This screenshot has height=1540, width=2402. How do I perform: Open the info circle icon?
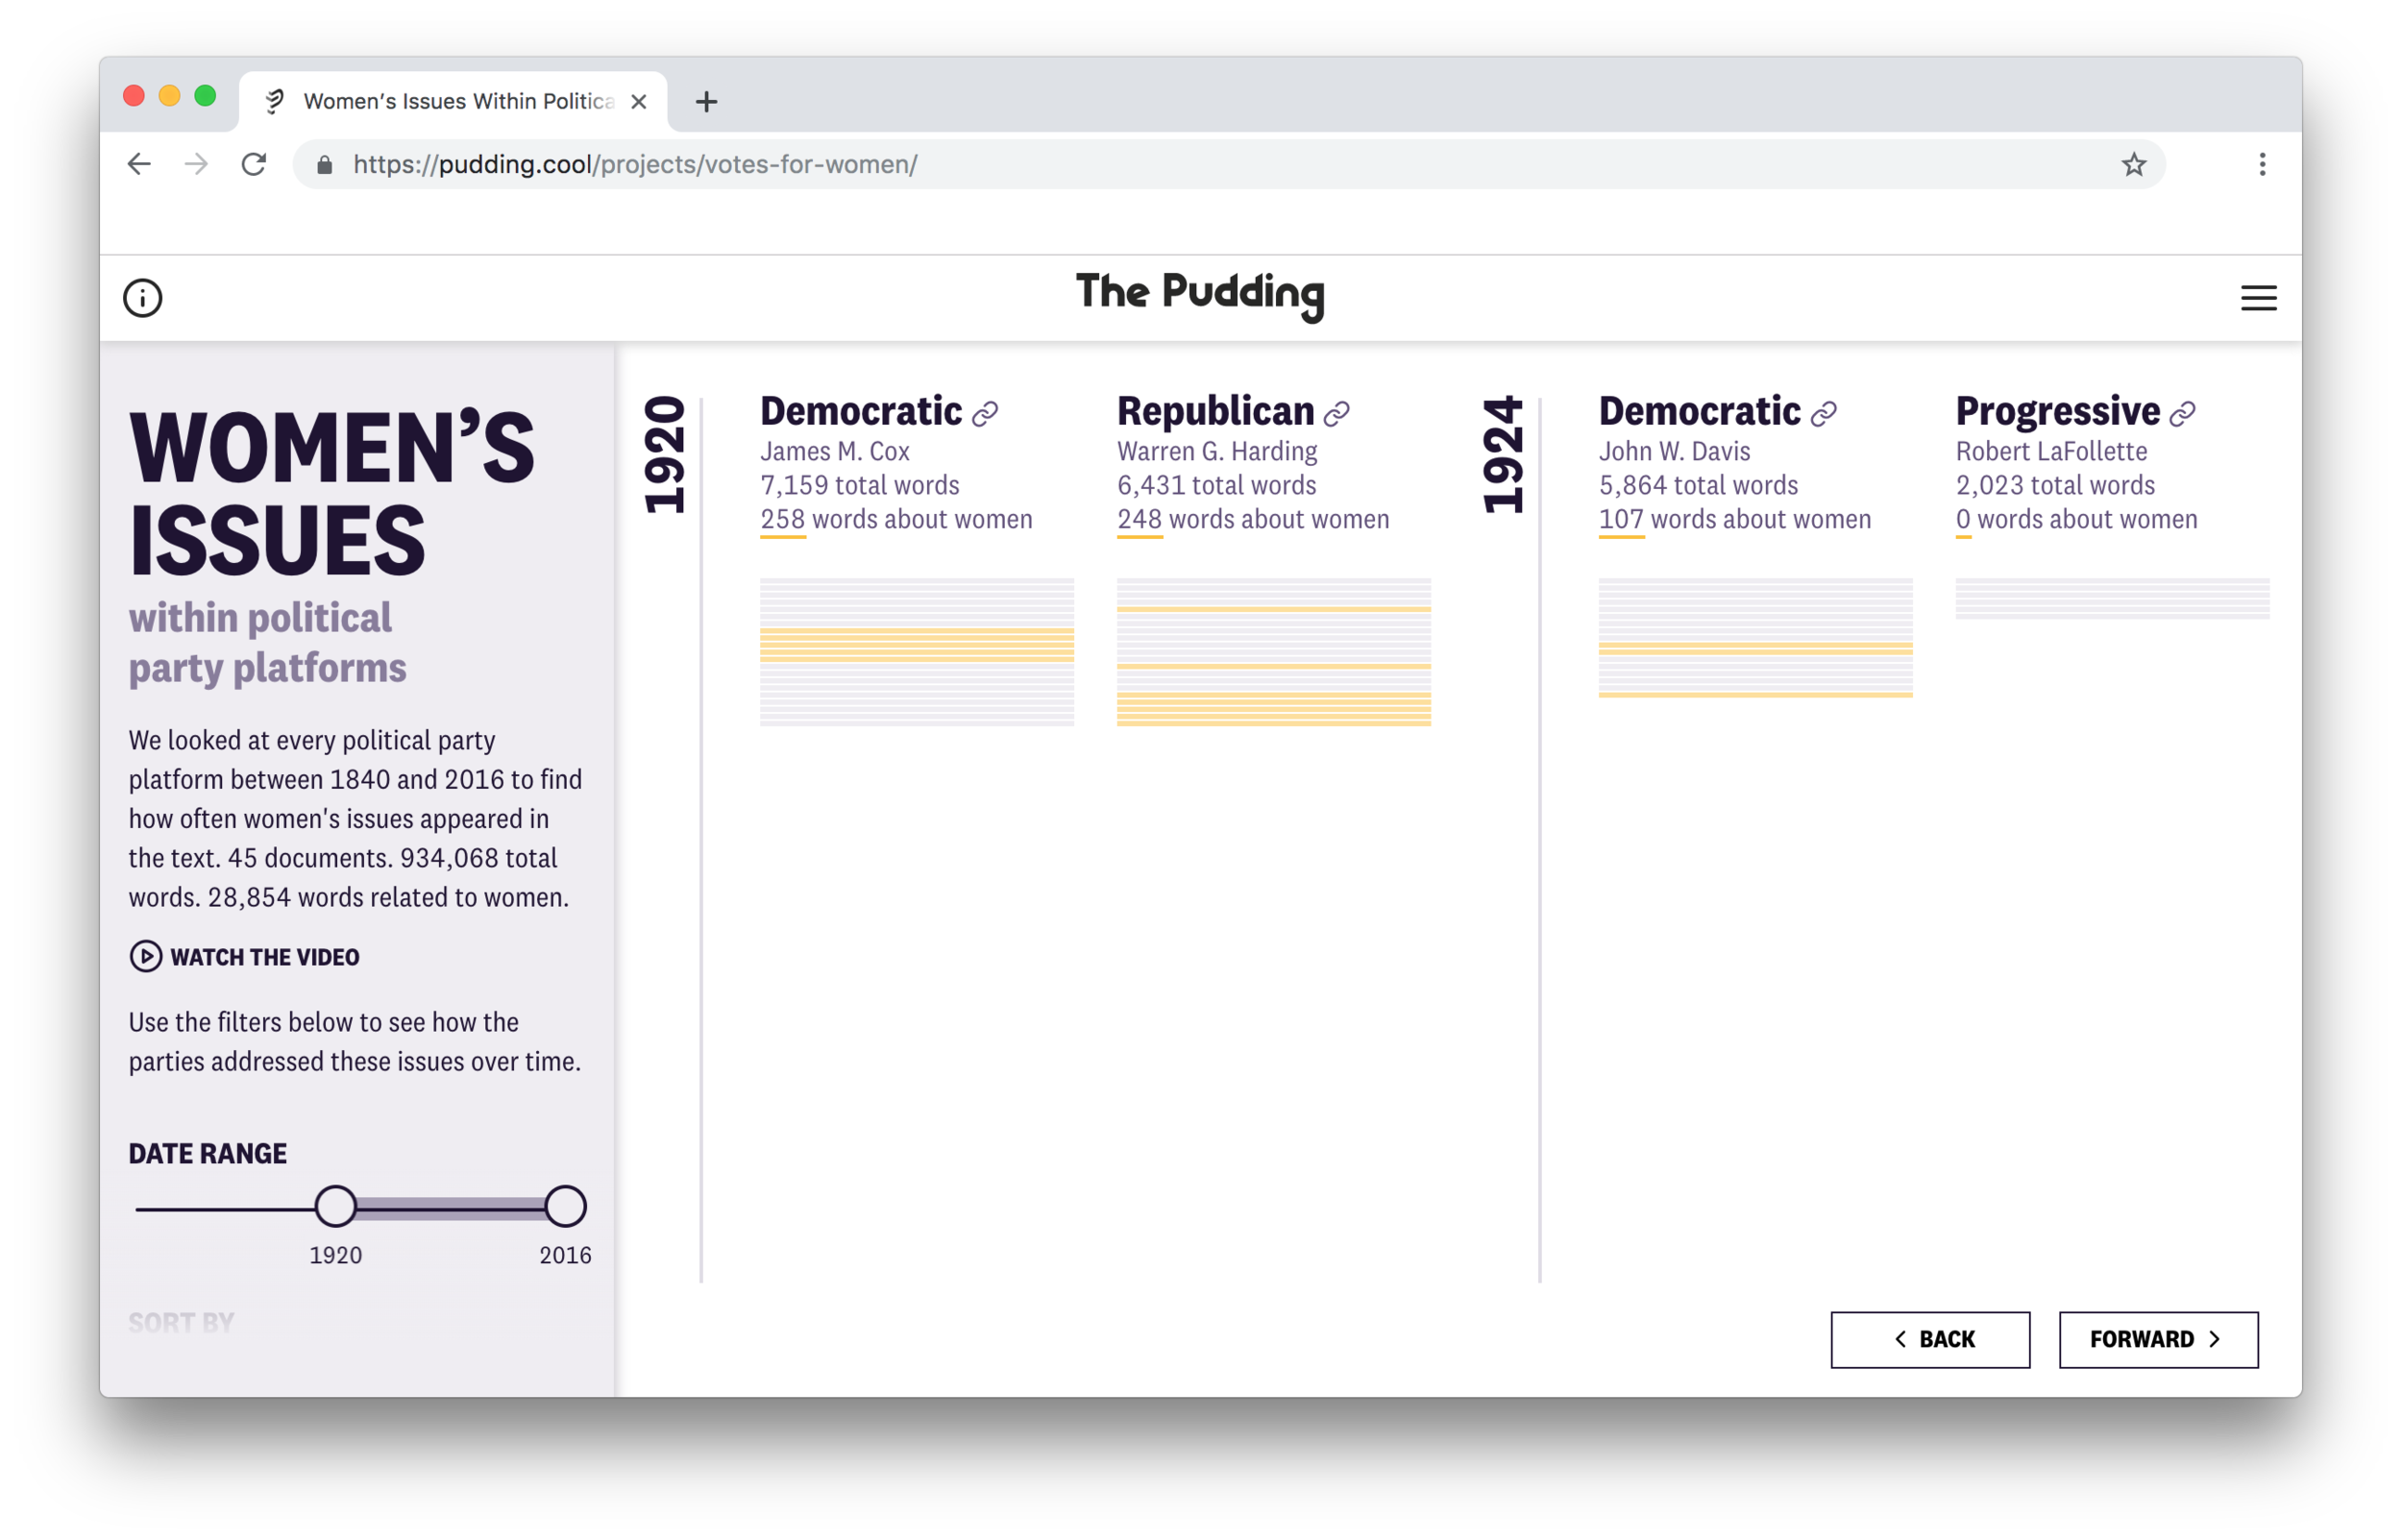[142, 298]
